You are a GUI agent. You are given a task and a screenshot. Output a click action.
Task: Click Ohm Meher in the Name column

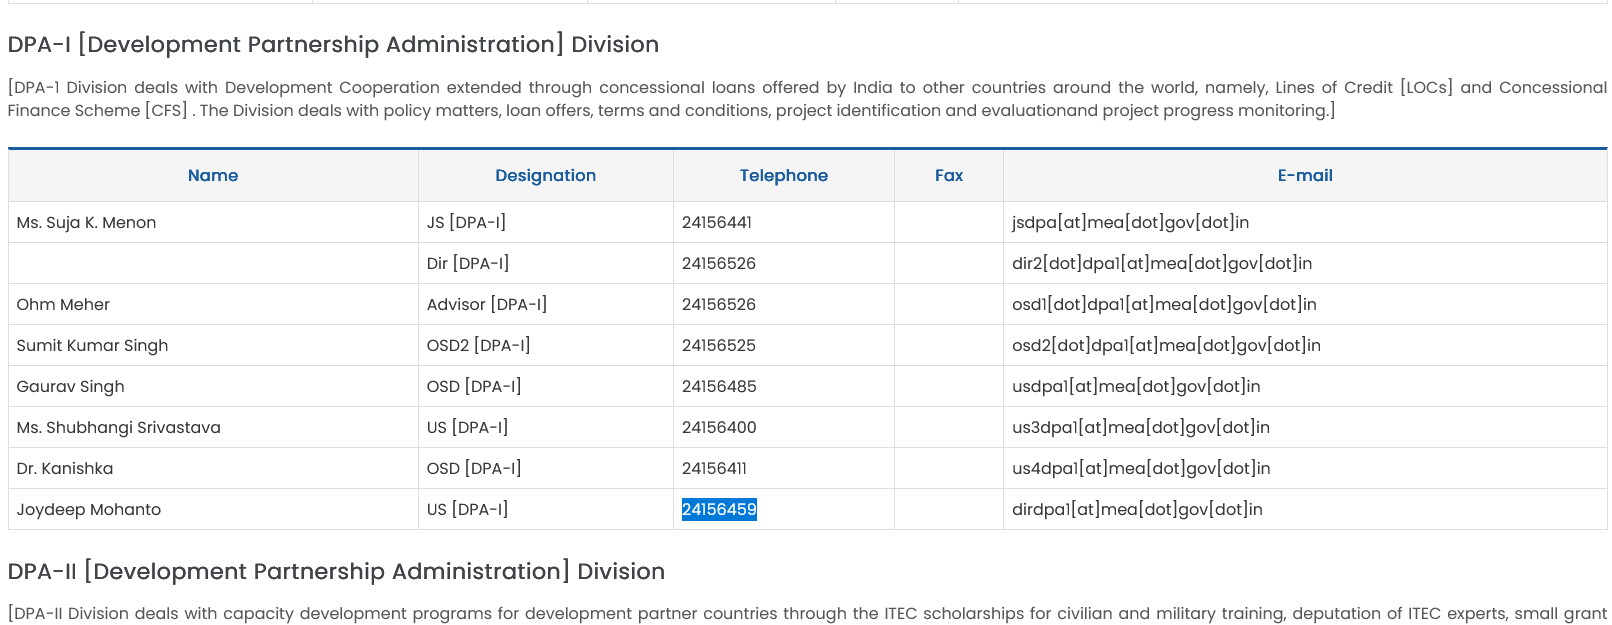[x=63, y=305]
